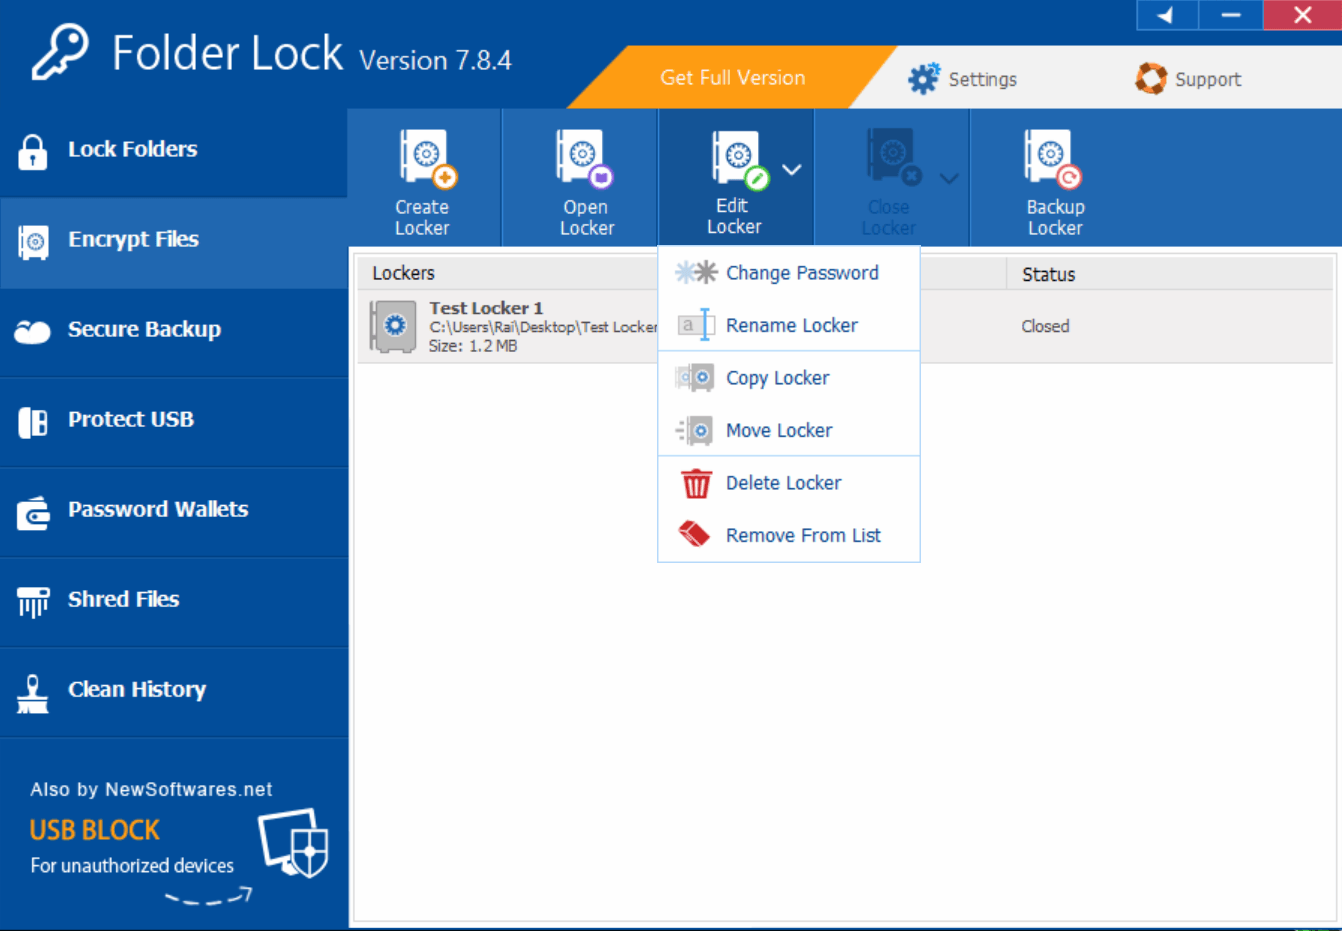This screenshot has width=1342, height=931.
Task: Click the Password Wallets sidebar icon
Action: pyautogui.click(x=32, y=510)
